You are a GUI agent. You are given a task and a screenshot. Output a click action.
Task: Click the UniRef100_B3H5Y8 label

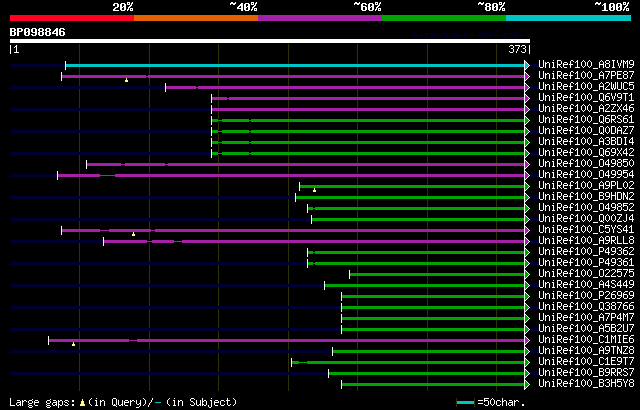pyautogui.click(x=586, y=384)
